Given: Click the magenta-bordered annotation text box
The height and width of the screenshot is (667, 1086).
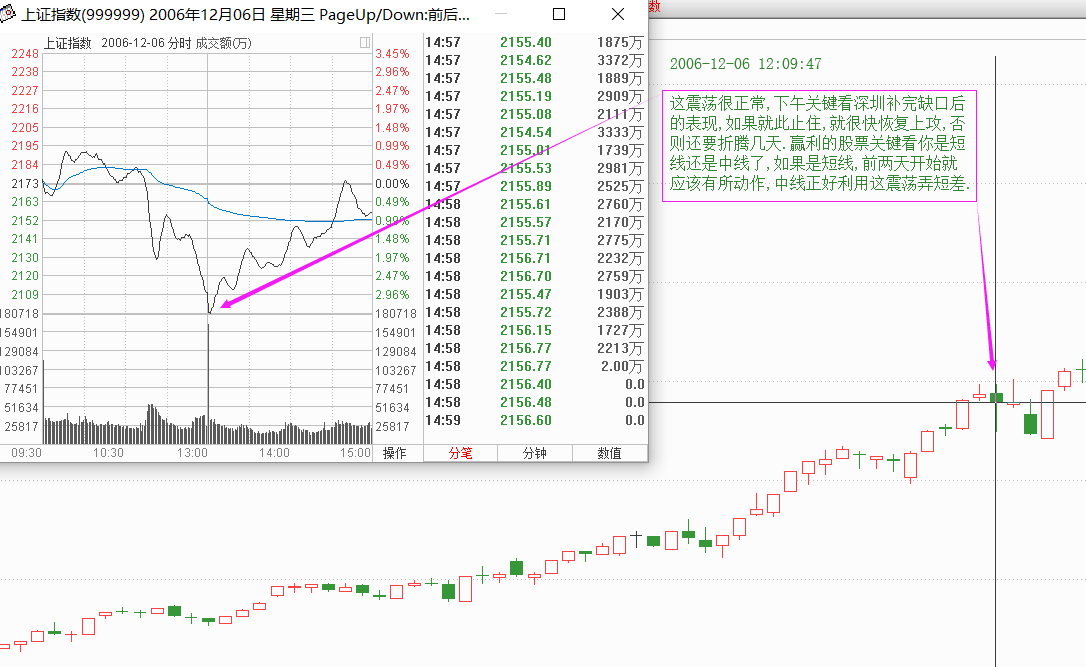Looking at the screenshot, I should [x=818, y=144].
